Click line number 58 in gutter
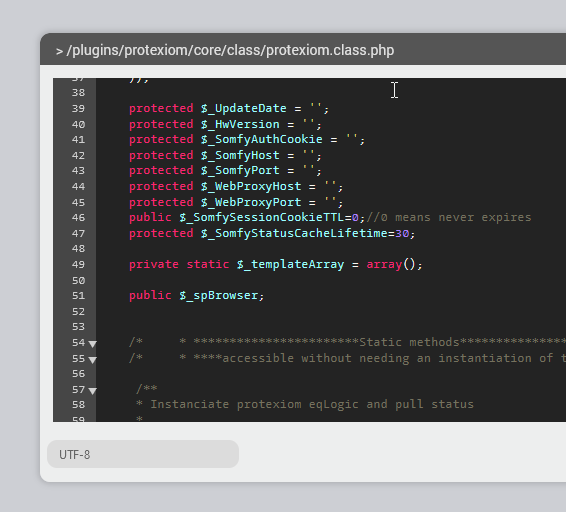This screenshot has height=512, width=566. point(78,405)
